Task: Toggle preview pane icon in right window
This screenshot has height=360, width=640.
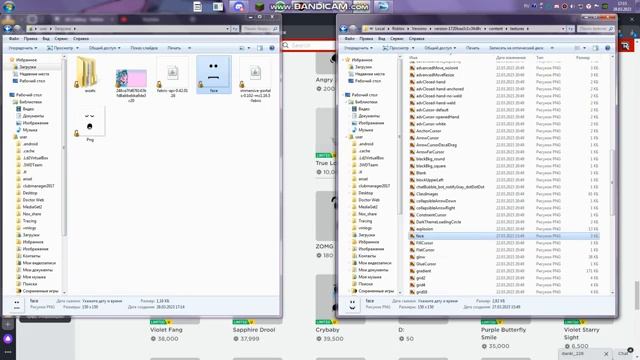Action: click(x=596, y=48)
